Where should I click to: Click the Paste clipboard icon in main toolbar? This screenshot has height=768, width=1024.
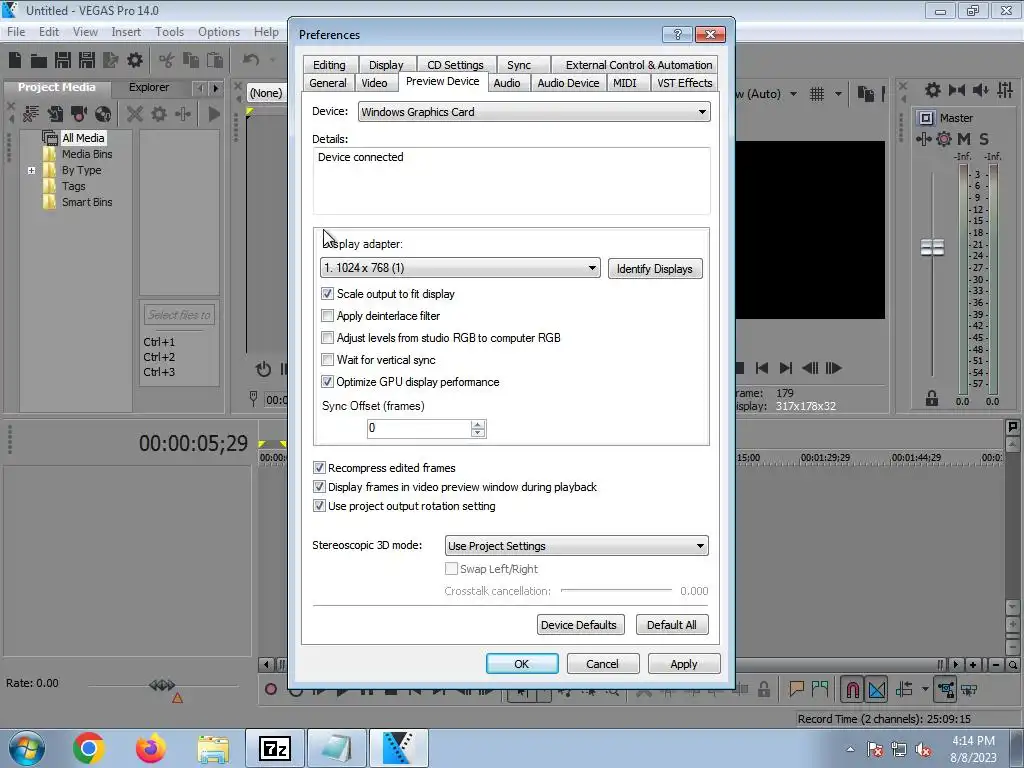point(215,60)
